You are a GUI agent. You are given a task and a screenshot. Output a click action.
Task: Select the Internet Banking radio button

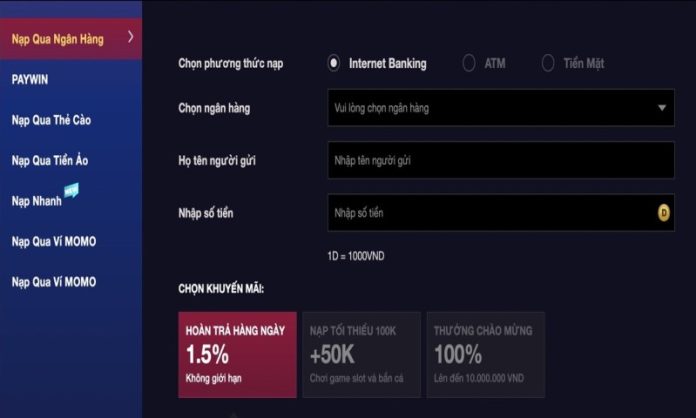pyautogui.click(x=334, y=63)
